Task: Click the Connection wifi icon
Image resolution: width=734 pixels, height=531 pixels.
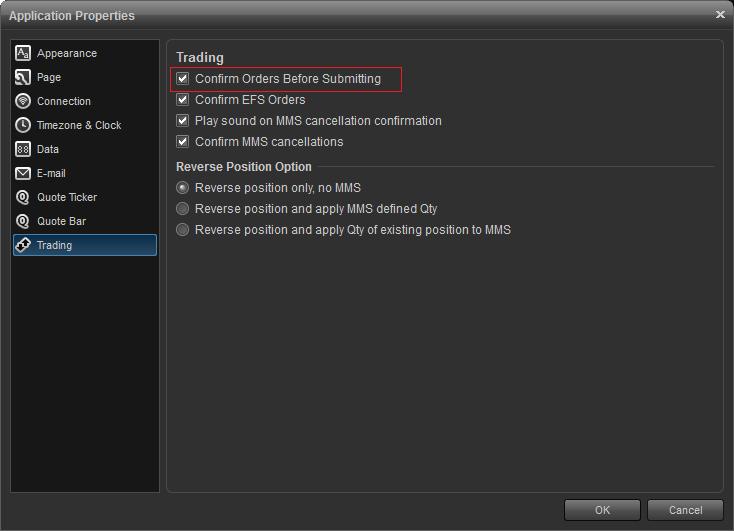Action: click(23, 101)
